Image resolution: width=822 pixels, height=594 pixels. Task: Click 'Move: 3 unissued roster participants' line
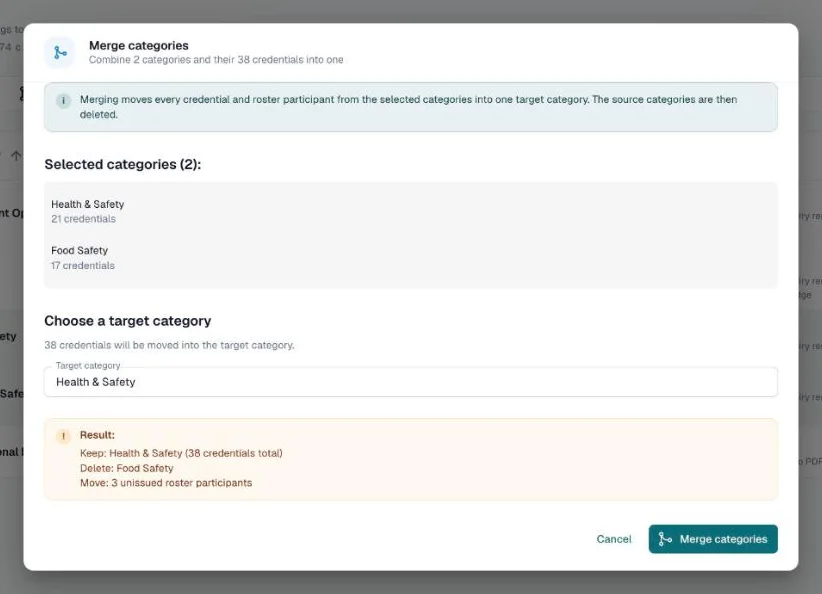[x=166, y=483]
